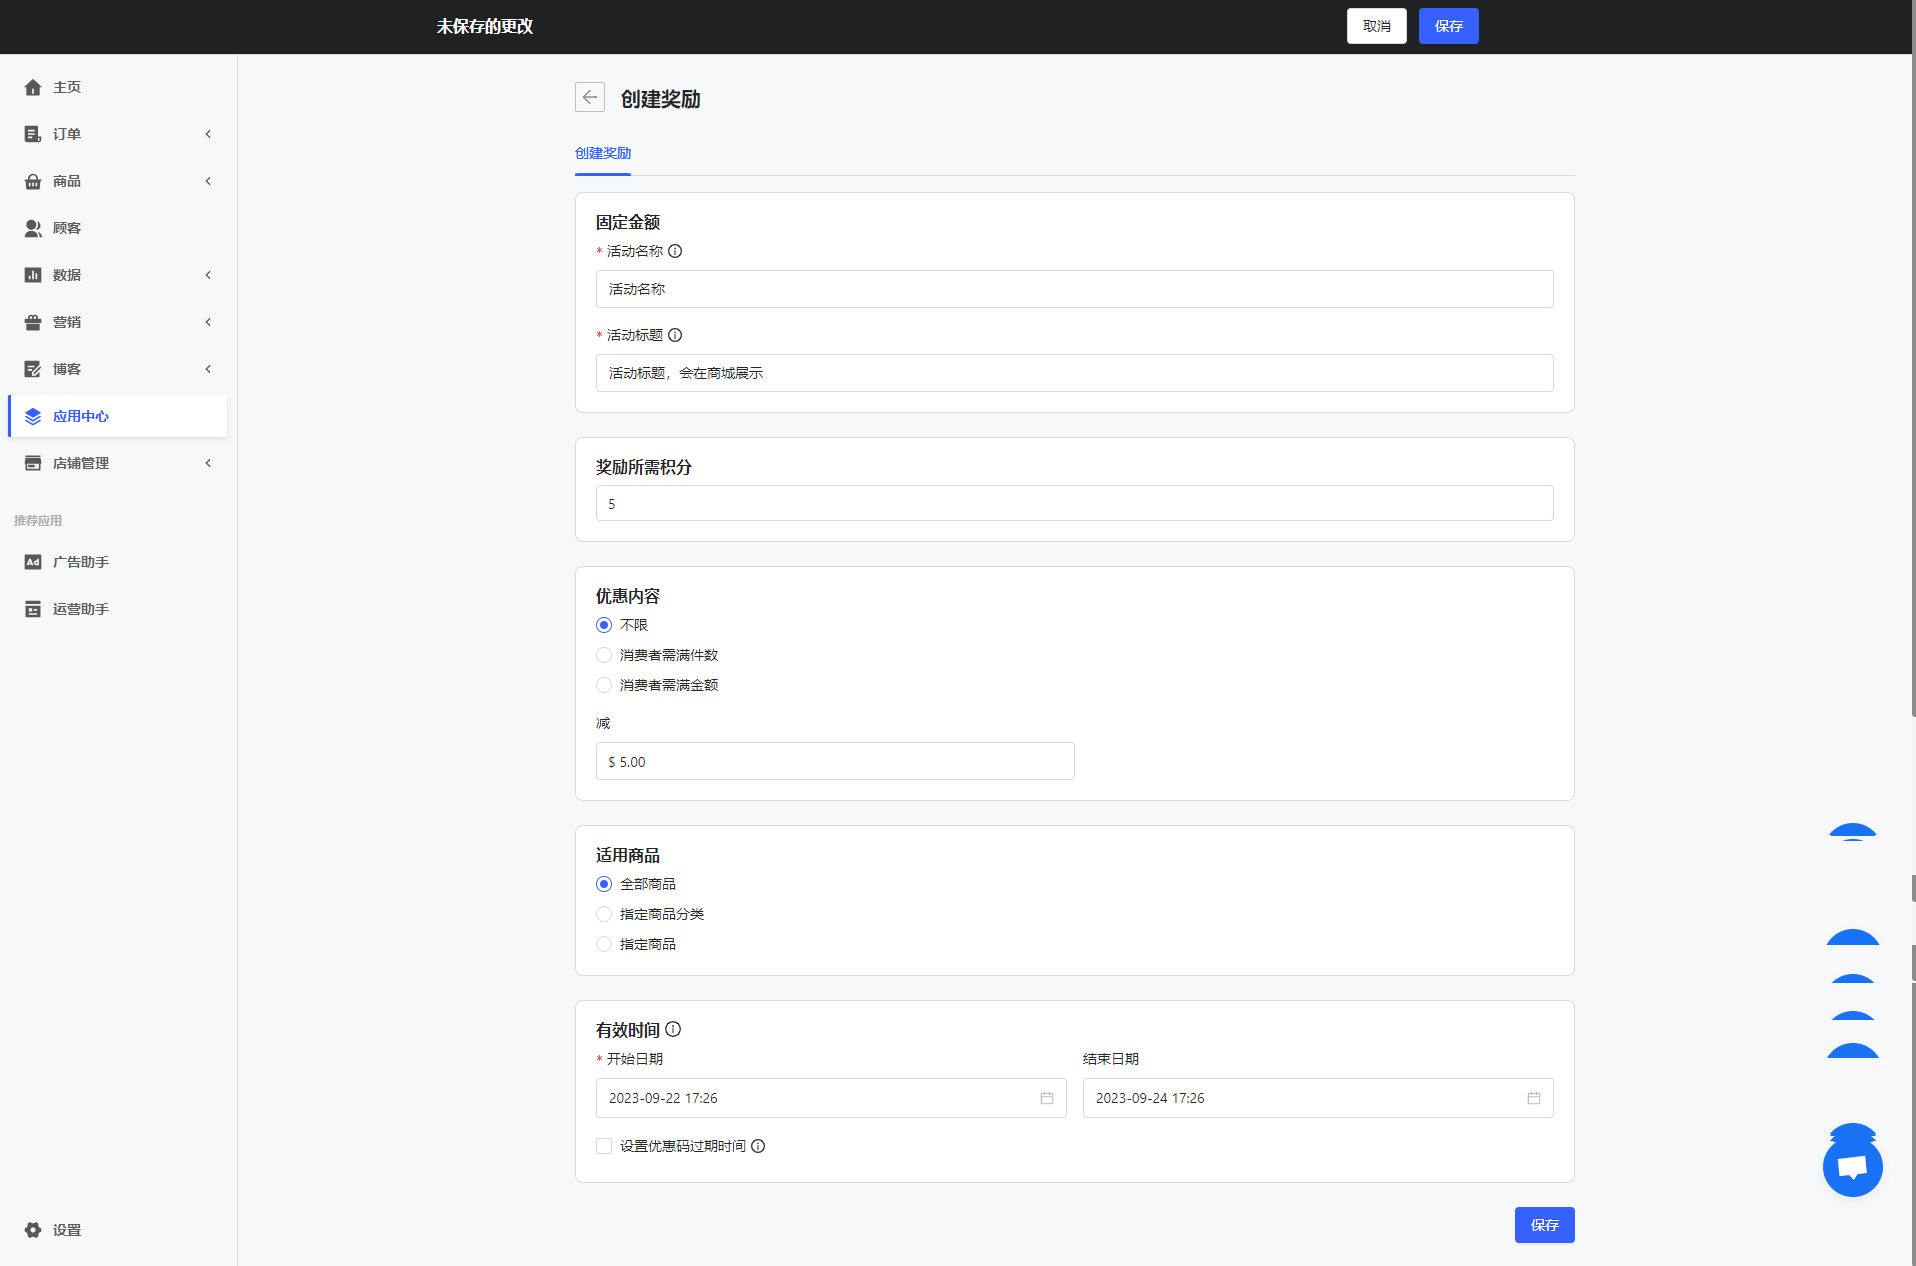
Task: Open the 结束日期 date picker field
Action: coord(1318,1098)
